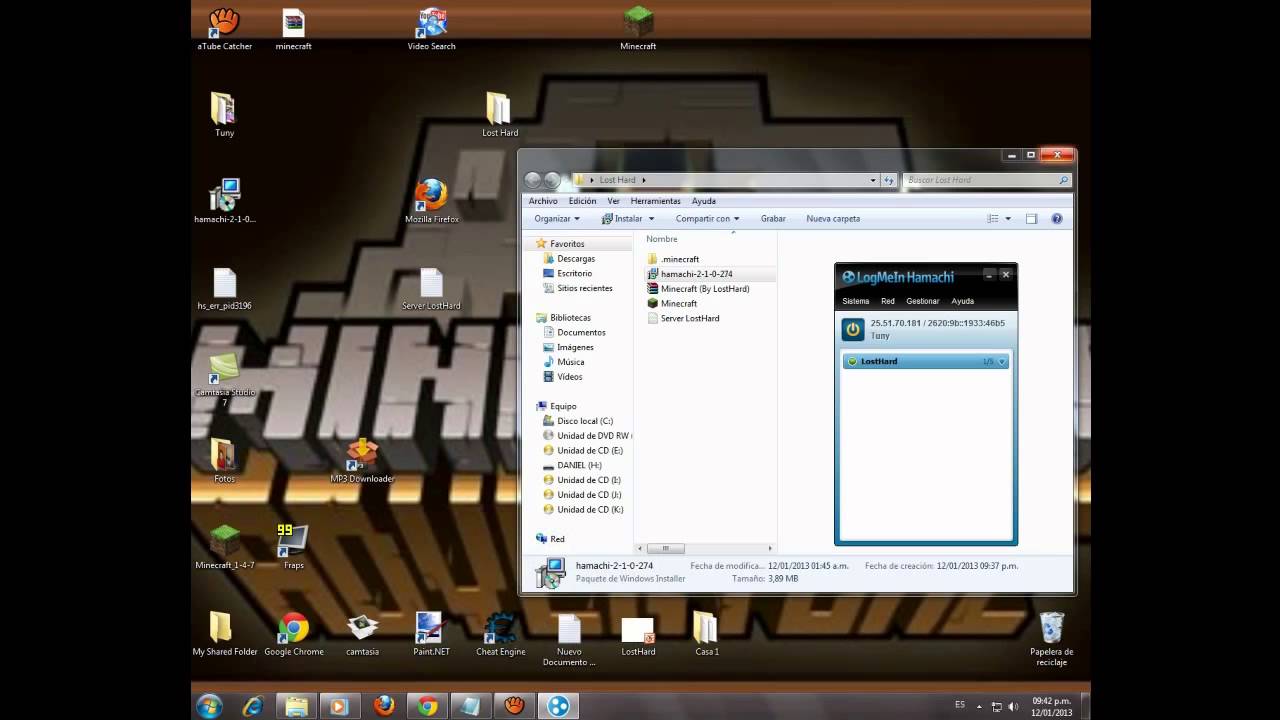Open Internet Explorer in taskbar

pos(253,705)
